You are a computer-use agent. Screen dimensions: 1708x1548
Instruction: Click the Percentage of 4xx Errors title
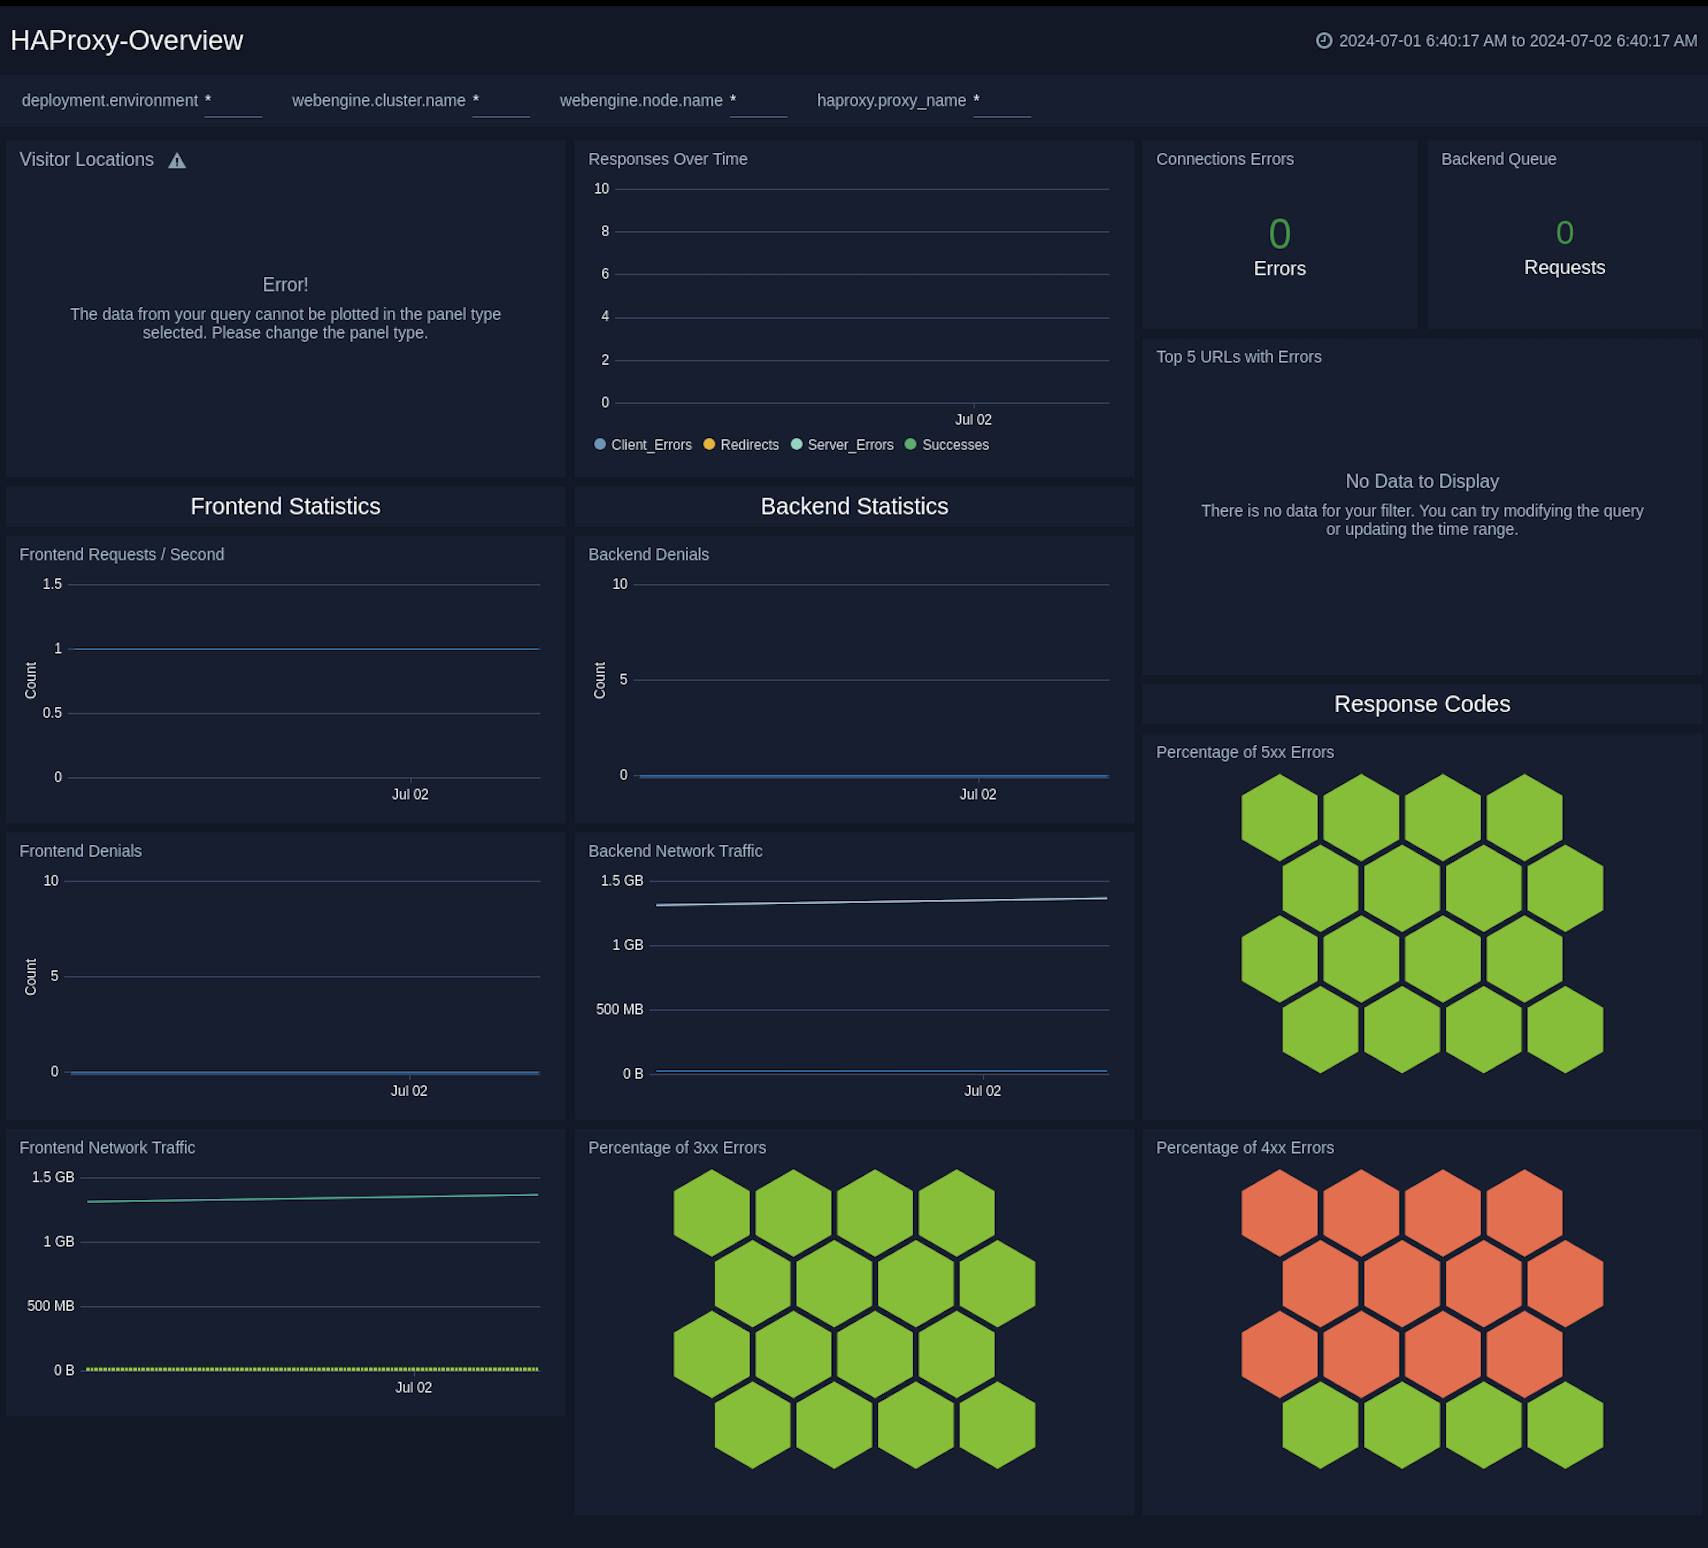click(x=1245, y=1148)
